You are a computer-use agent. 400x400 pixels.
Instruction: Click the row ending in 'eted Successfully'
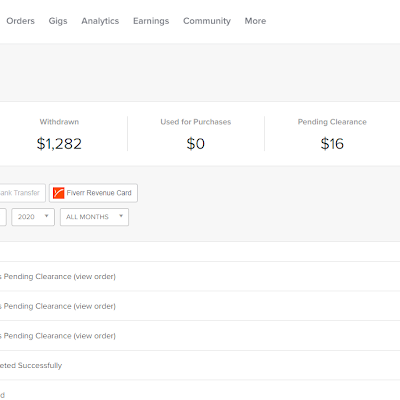(x=200, y=365)
